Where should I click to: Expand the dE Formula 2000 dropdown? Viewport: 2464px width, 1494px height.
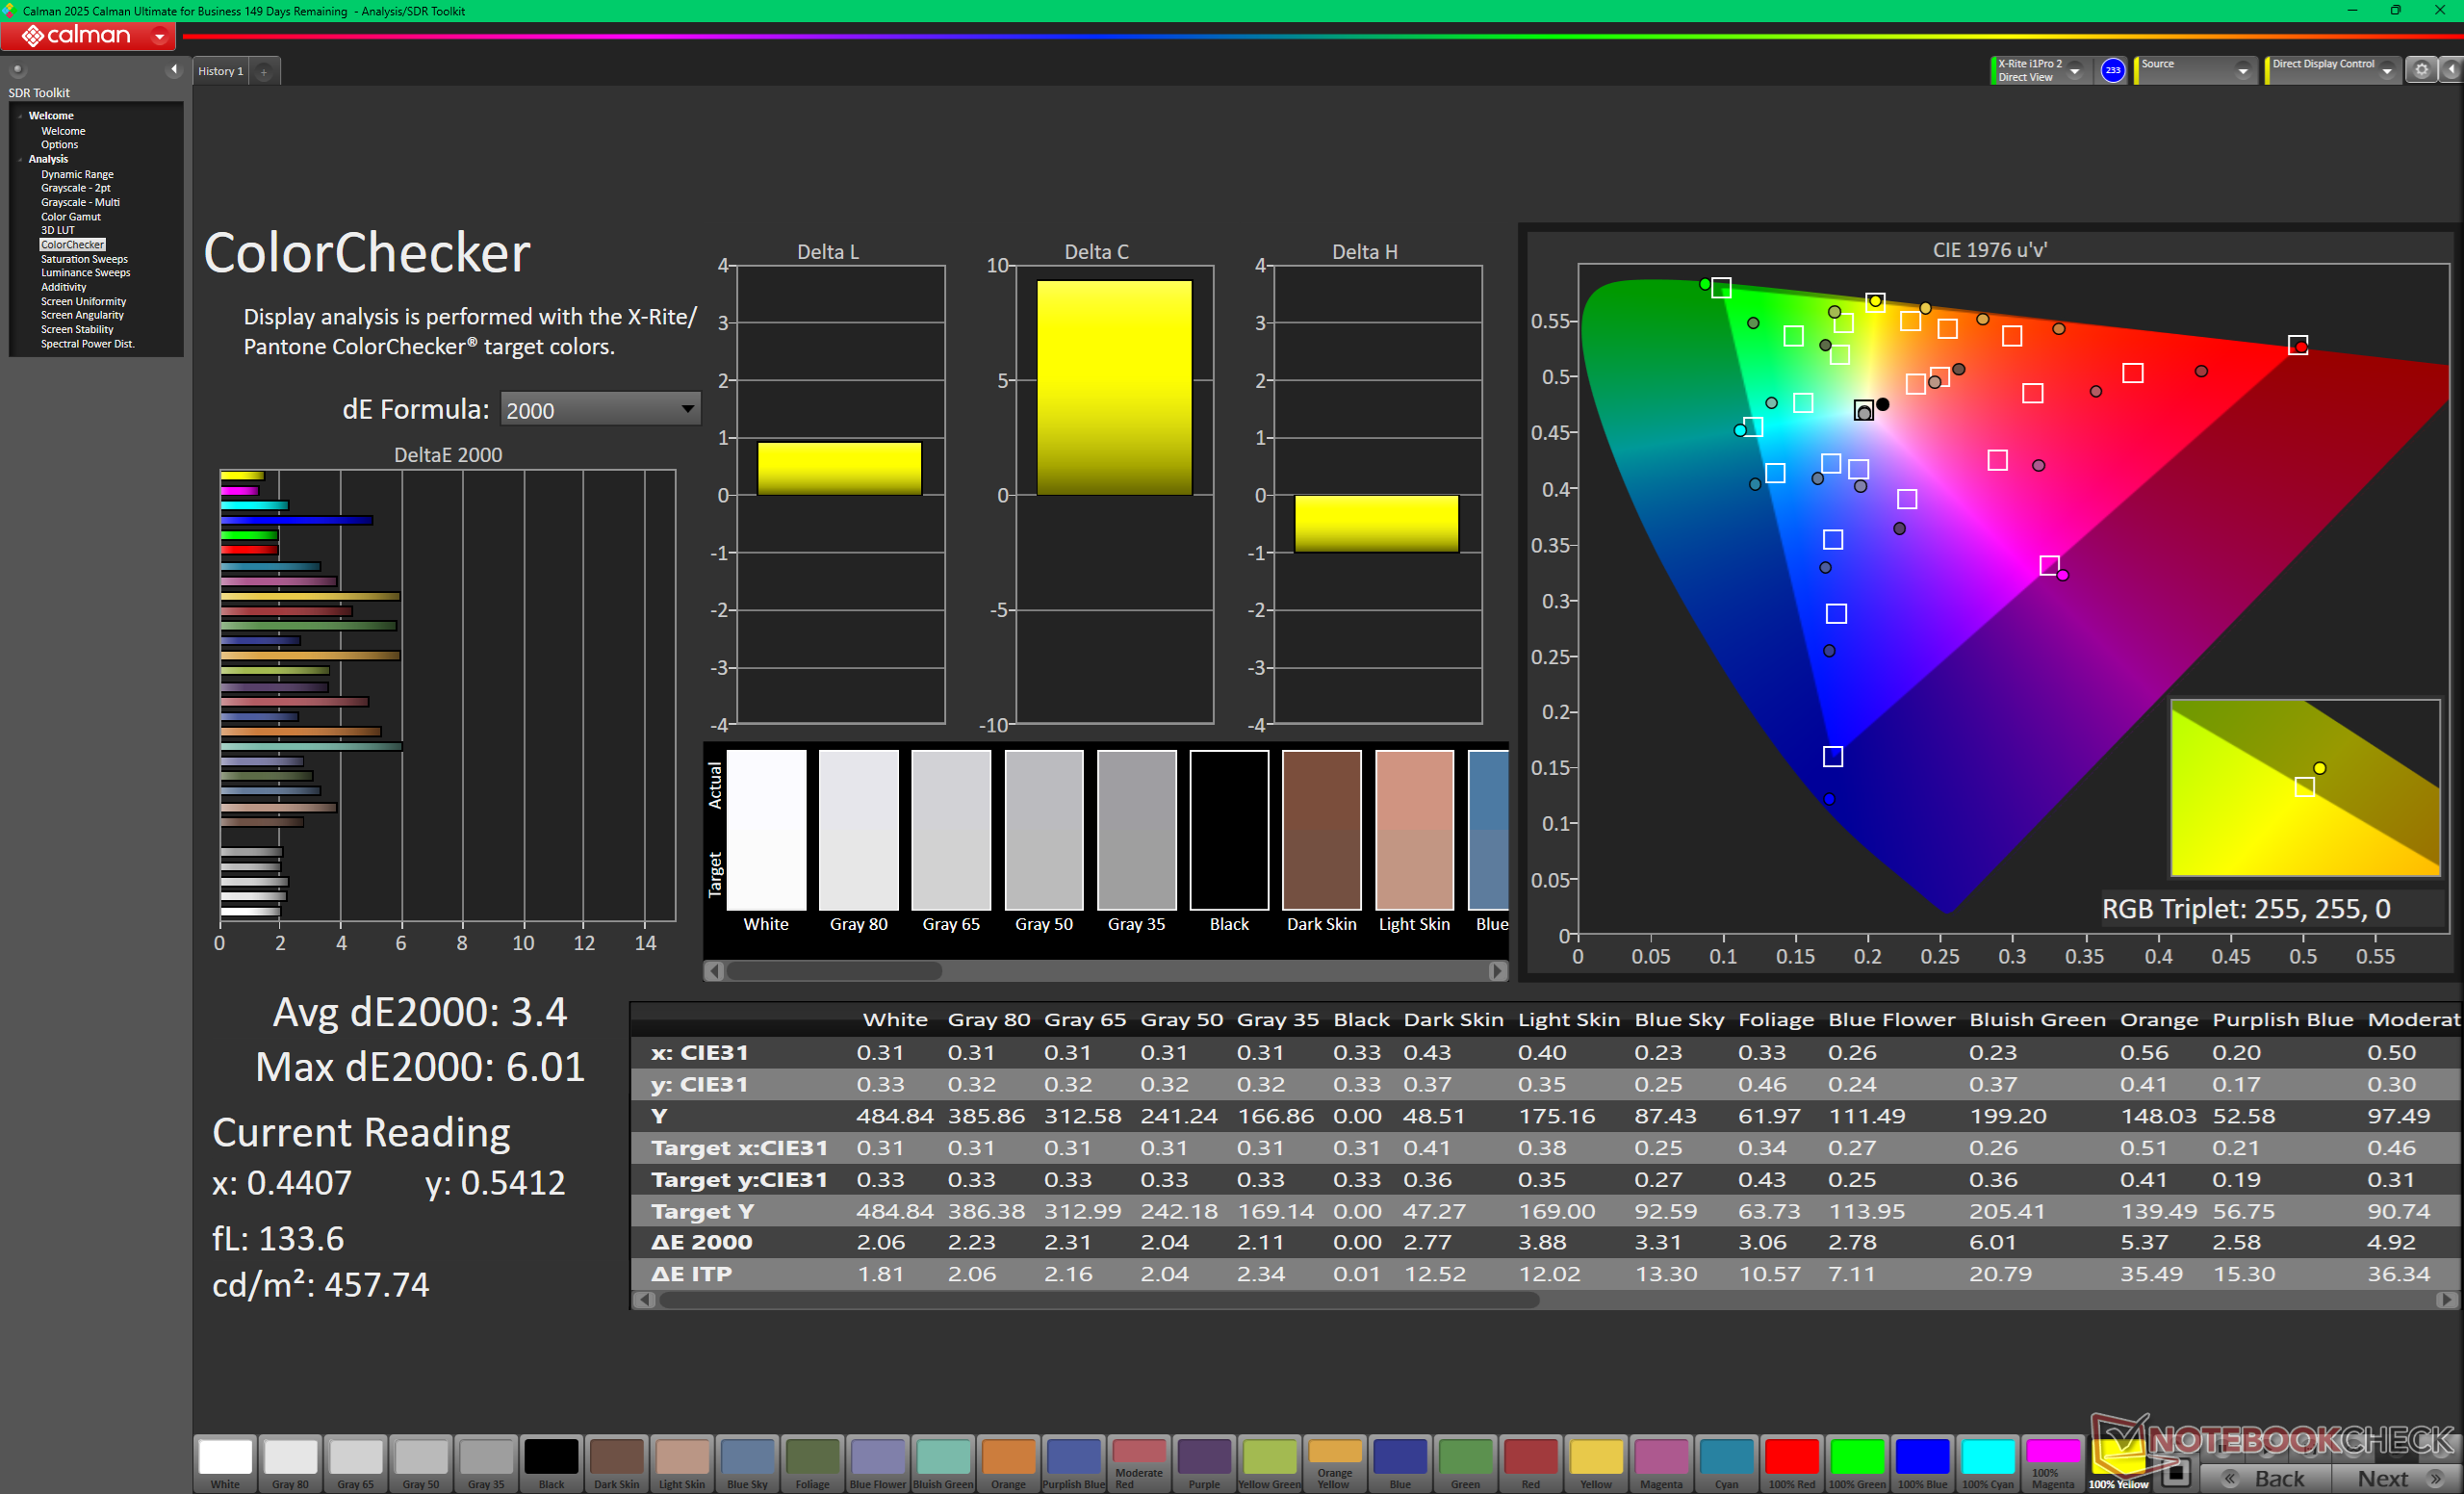click(600, 409)
